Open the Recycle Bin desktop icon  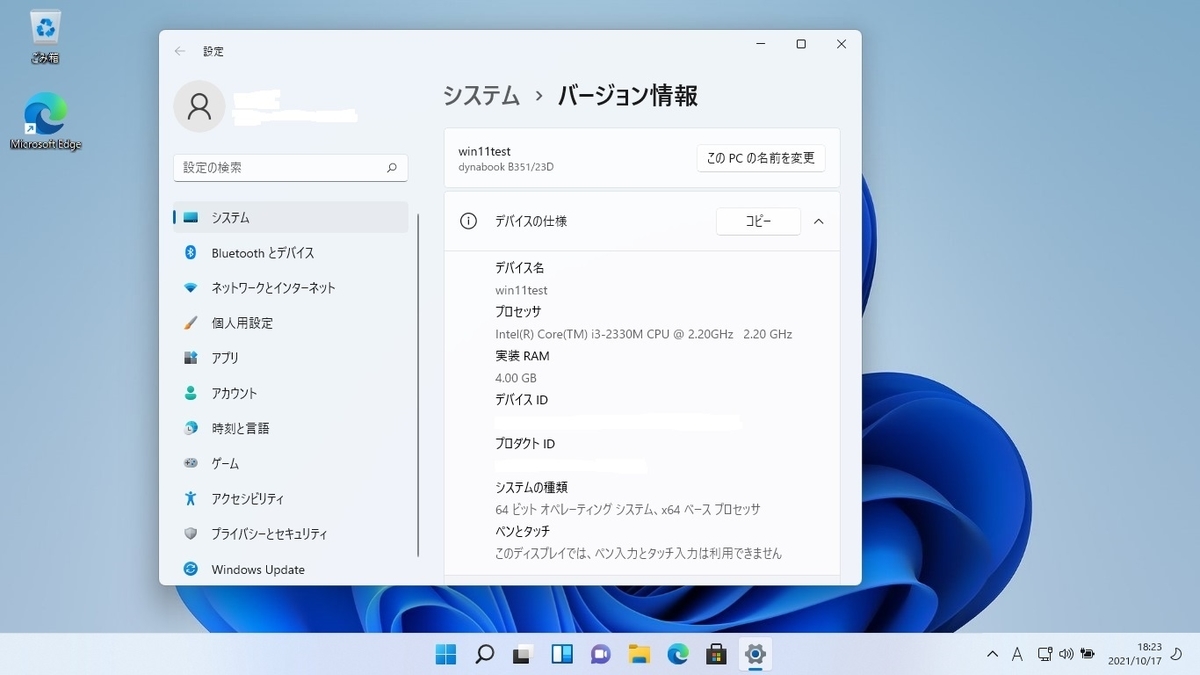(45, 37)
